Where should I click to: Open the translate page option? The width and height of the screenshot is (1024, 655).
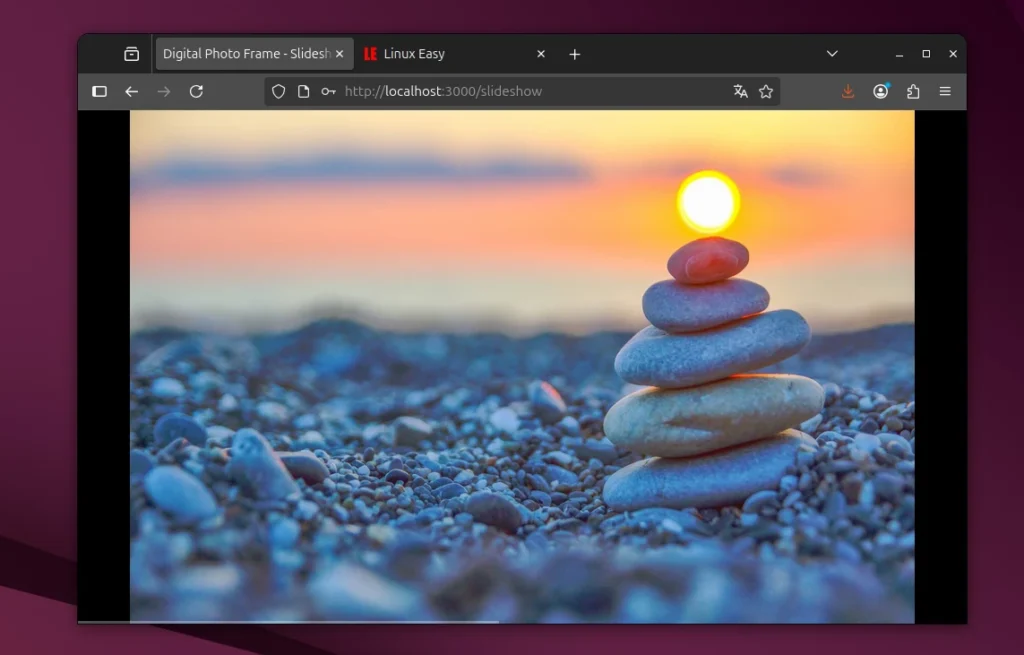pyautogui.click(x=740, y=91)
